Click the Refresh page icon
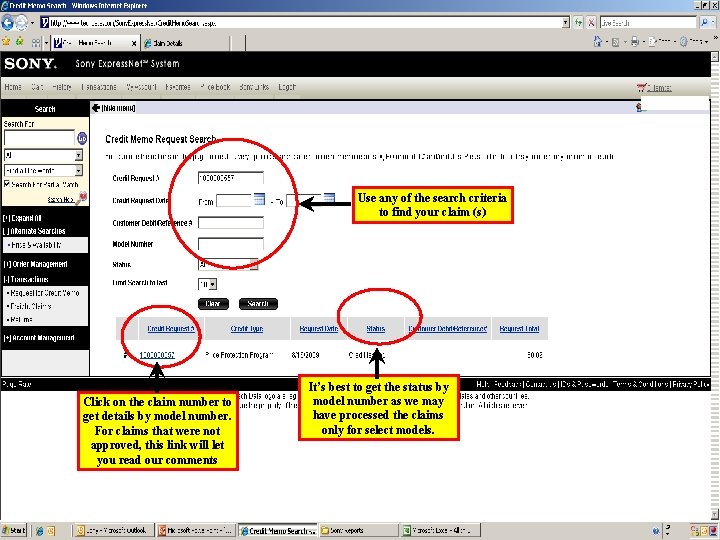Viewport: 720px width, 540px height. coord(579,22)
